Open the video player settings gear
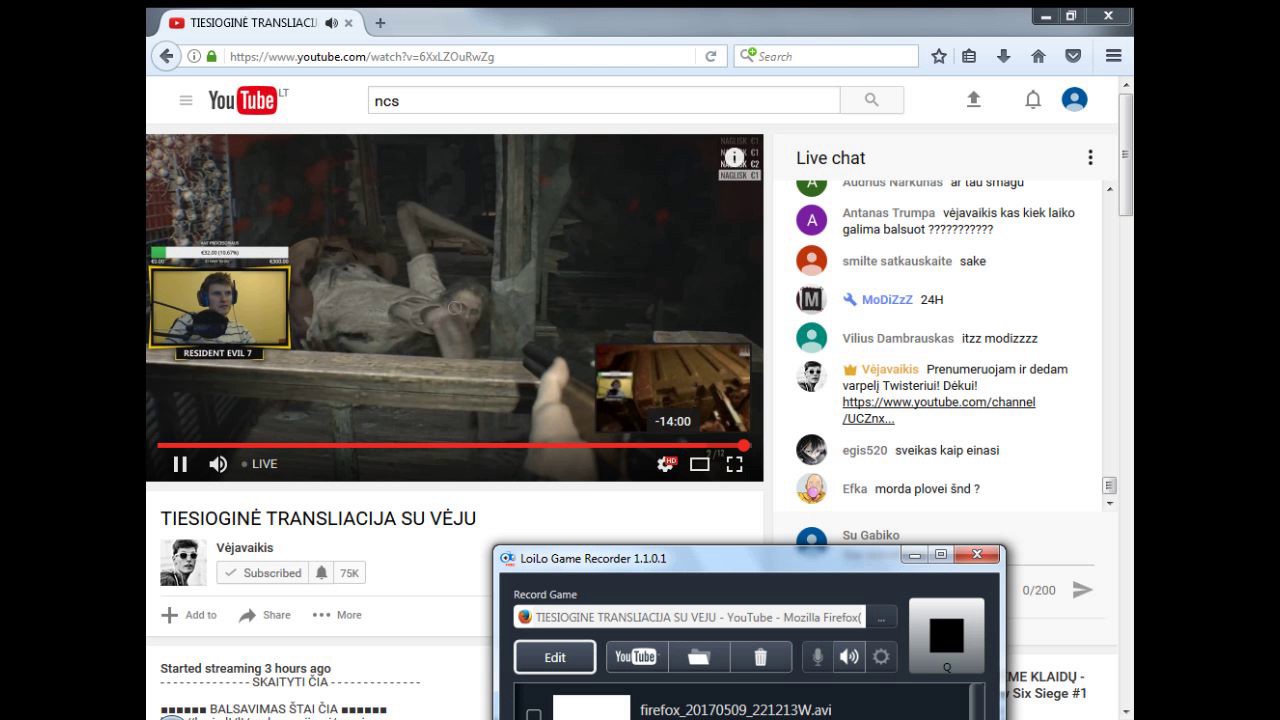 pyautogui.click(x=666, y=464)
